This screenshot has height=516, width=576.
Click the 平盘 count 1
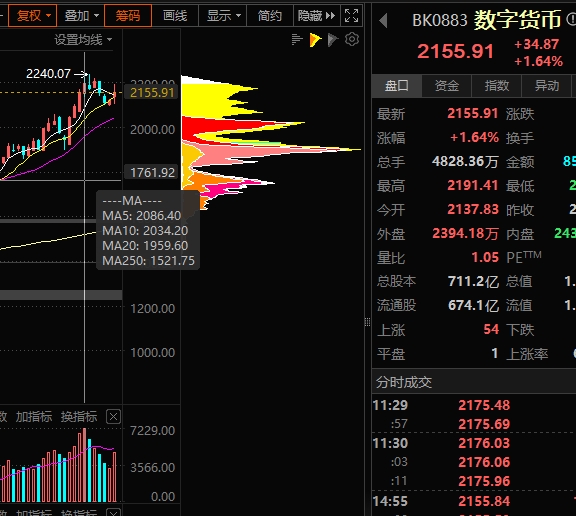coord(495,354)
